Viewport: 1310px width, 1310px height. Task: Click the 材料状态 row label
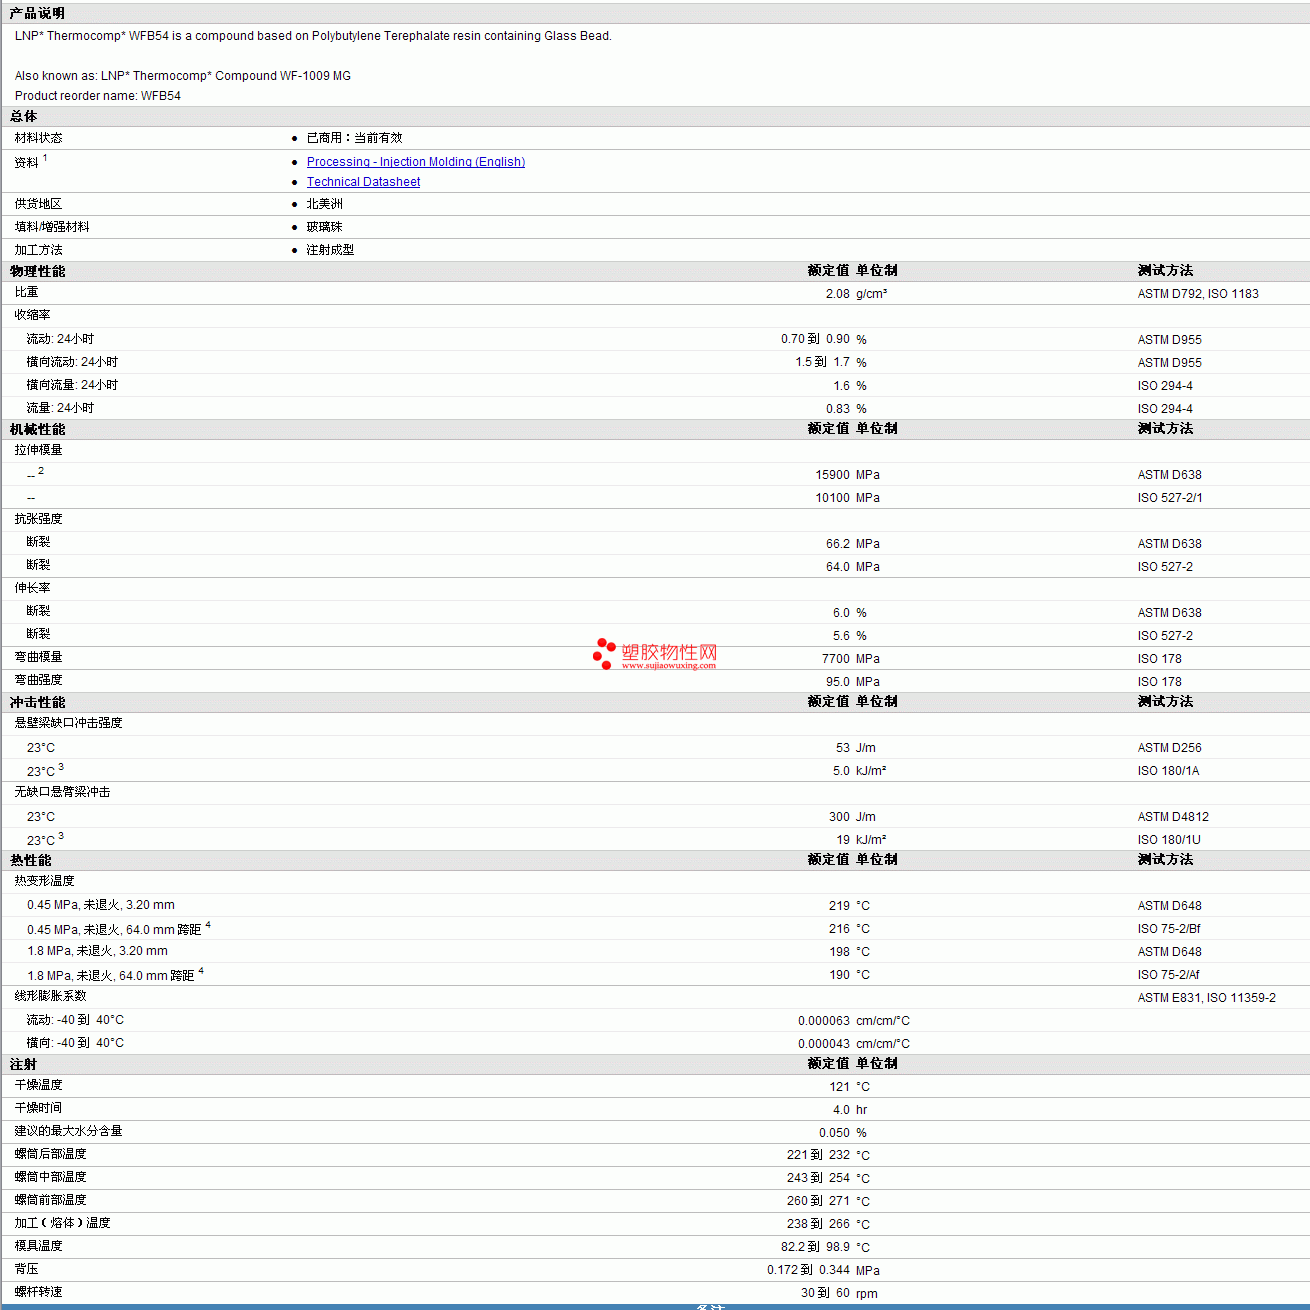click(38, 138)
